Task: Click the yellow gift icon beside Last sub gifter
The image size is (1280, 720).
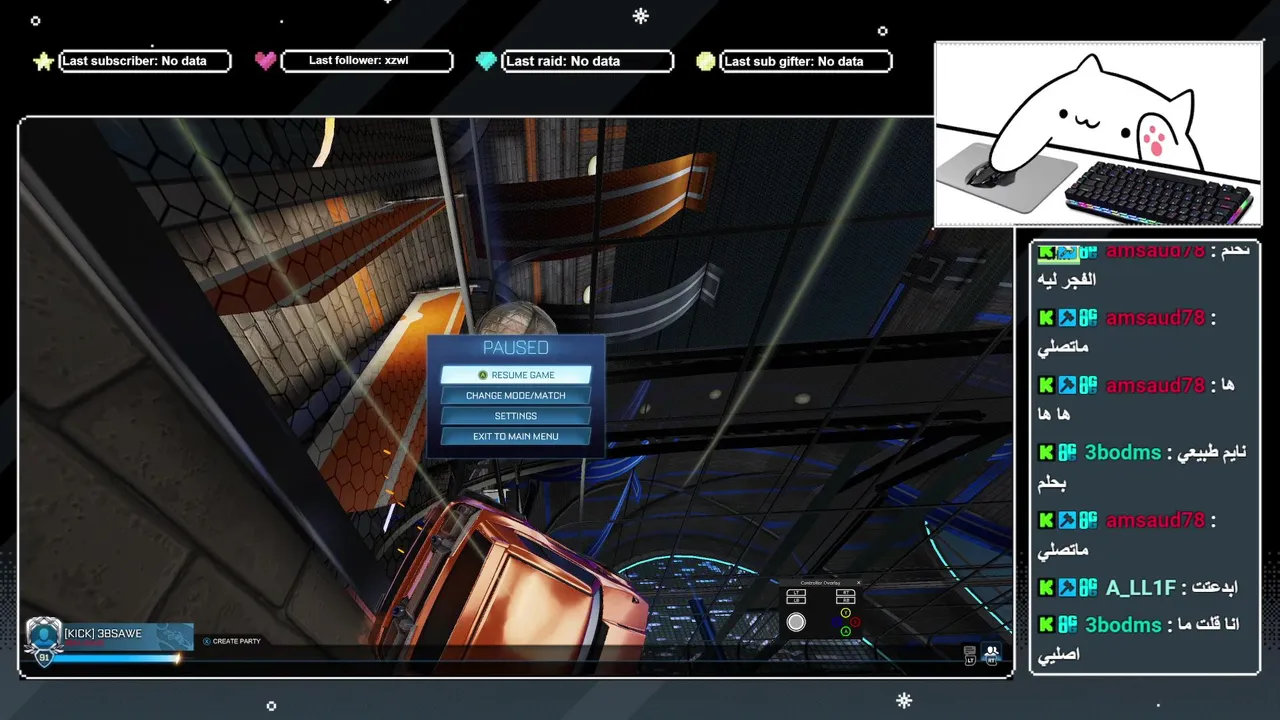Action: click(706, 61)
